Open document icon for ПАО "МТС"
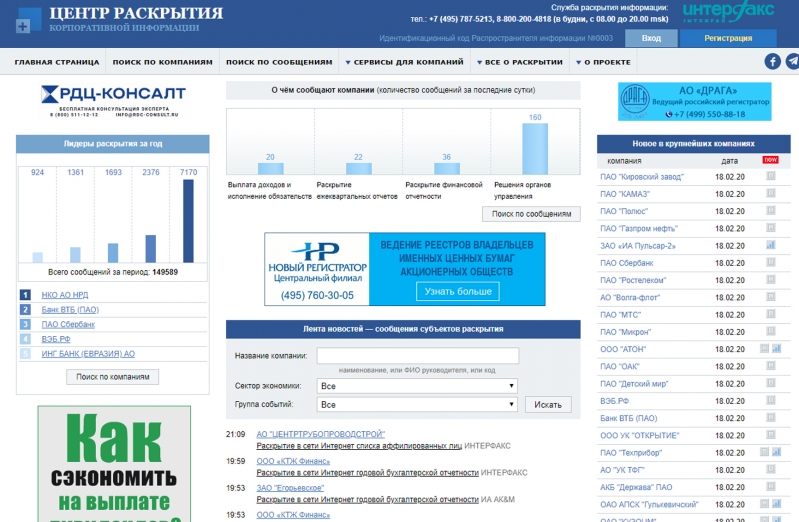799x522 pixels. pos(771,315)
